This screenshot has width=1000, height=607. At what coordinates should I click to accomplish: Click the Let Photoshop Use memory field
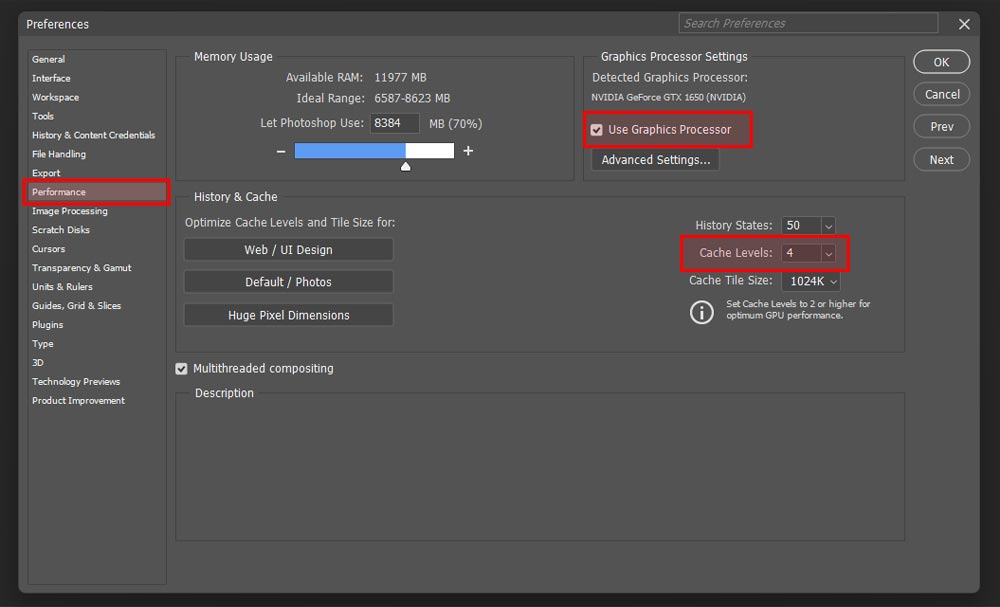pos(395,123)
